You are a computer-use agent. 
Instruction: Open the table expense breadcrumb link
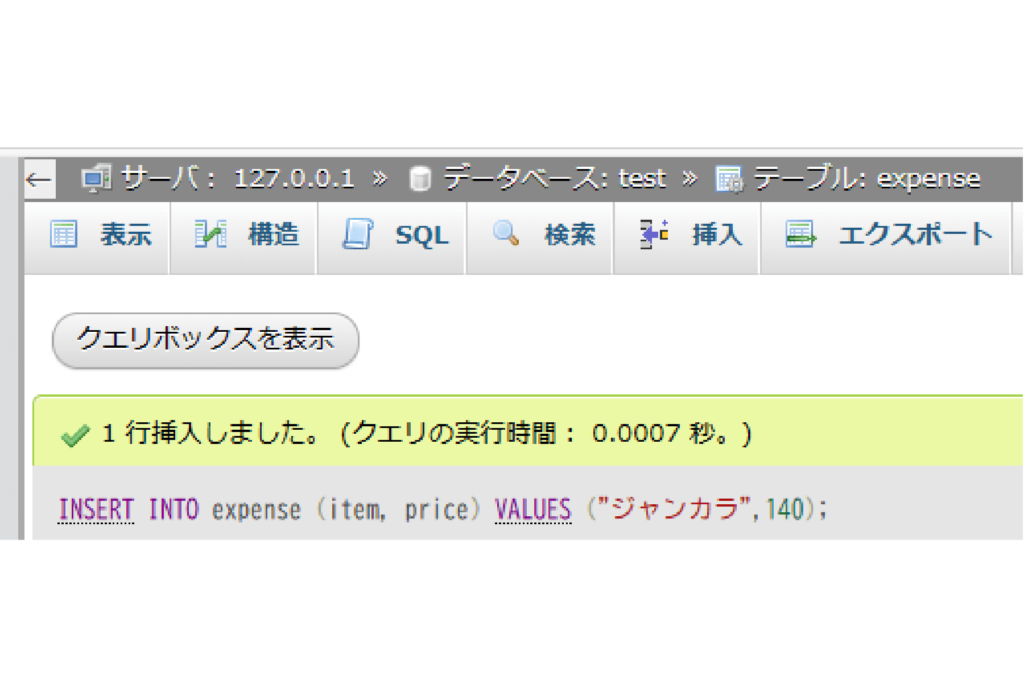(x=867, y=179)
